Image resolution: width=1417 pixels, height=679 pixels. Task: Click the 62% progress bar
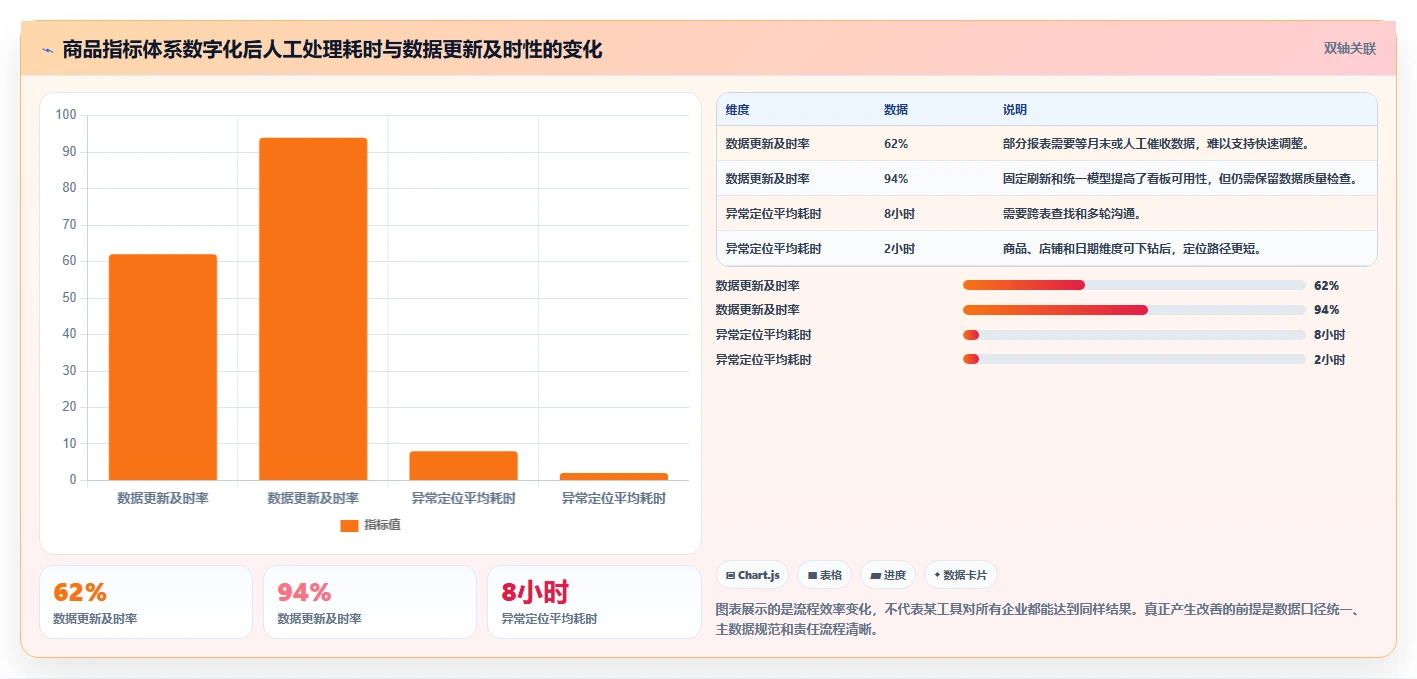pyautogui.click(x=1134, y=285)
